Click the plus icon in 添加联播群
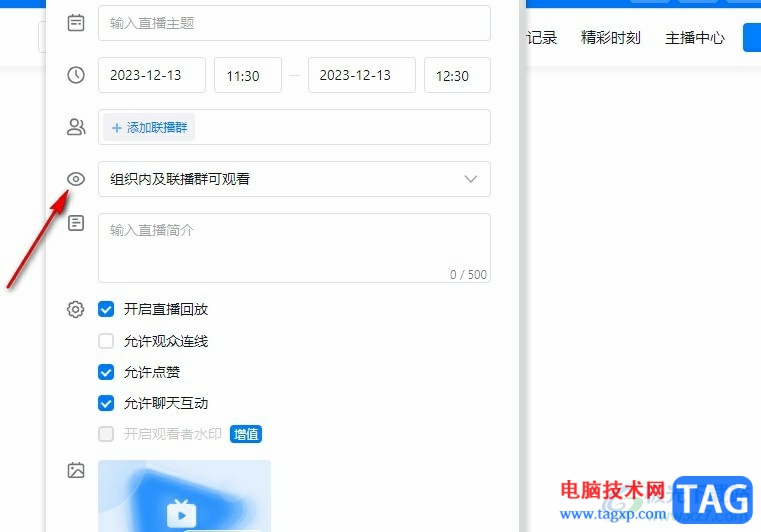This screenshot has width=761, height=532. pyautogui.click(x=116, y=128)
